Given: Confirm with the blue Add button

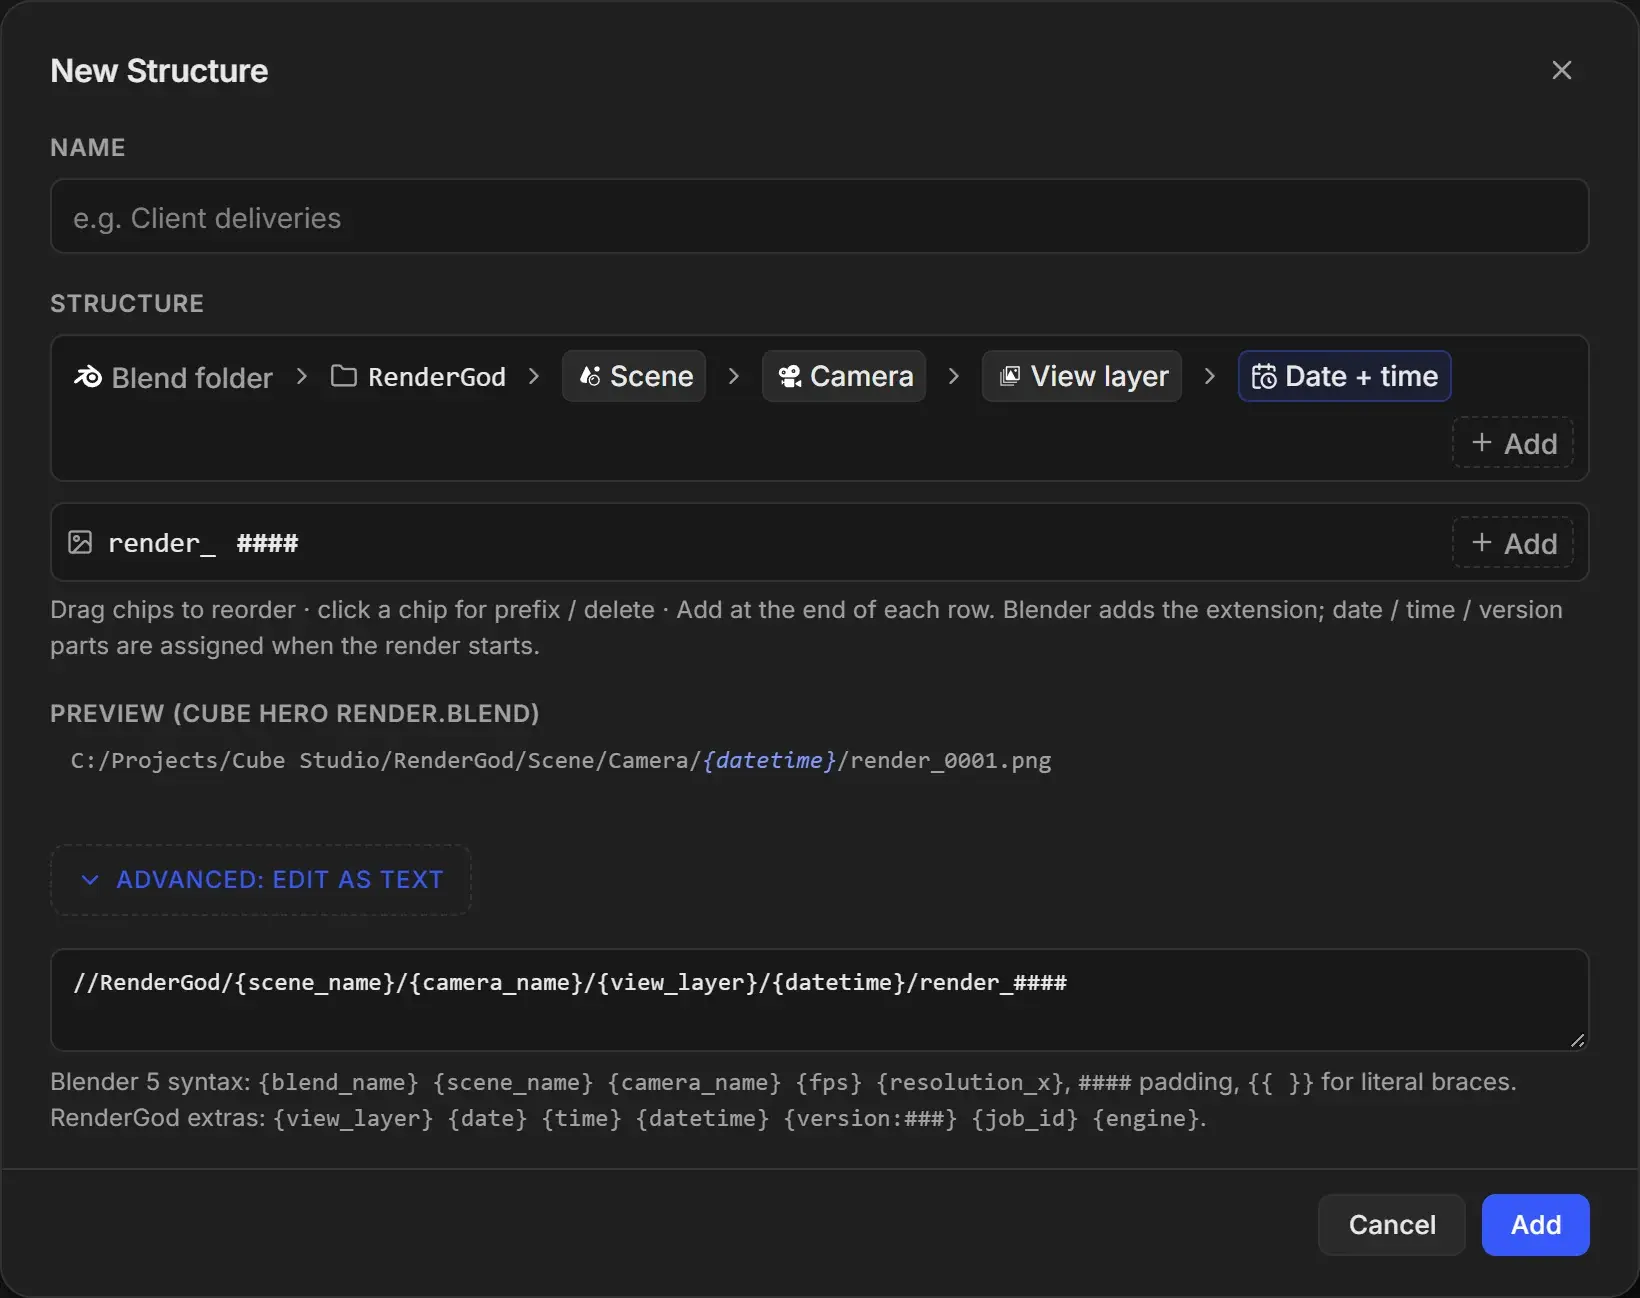Looking at the screenshot, I should tap(1536, 1224).
